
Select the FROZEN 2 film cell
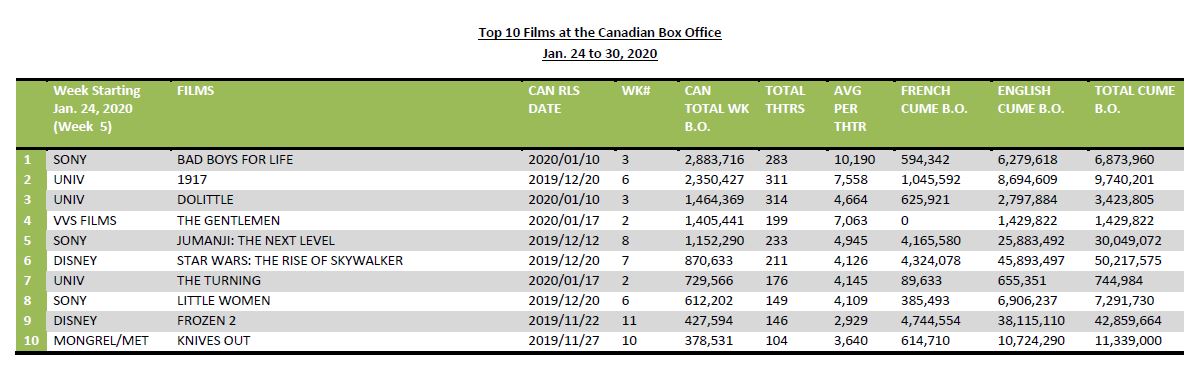point(206,320)
